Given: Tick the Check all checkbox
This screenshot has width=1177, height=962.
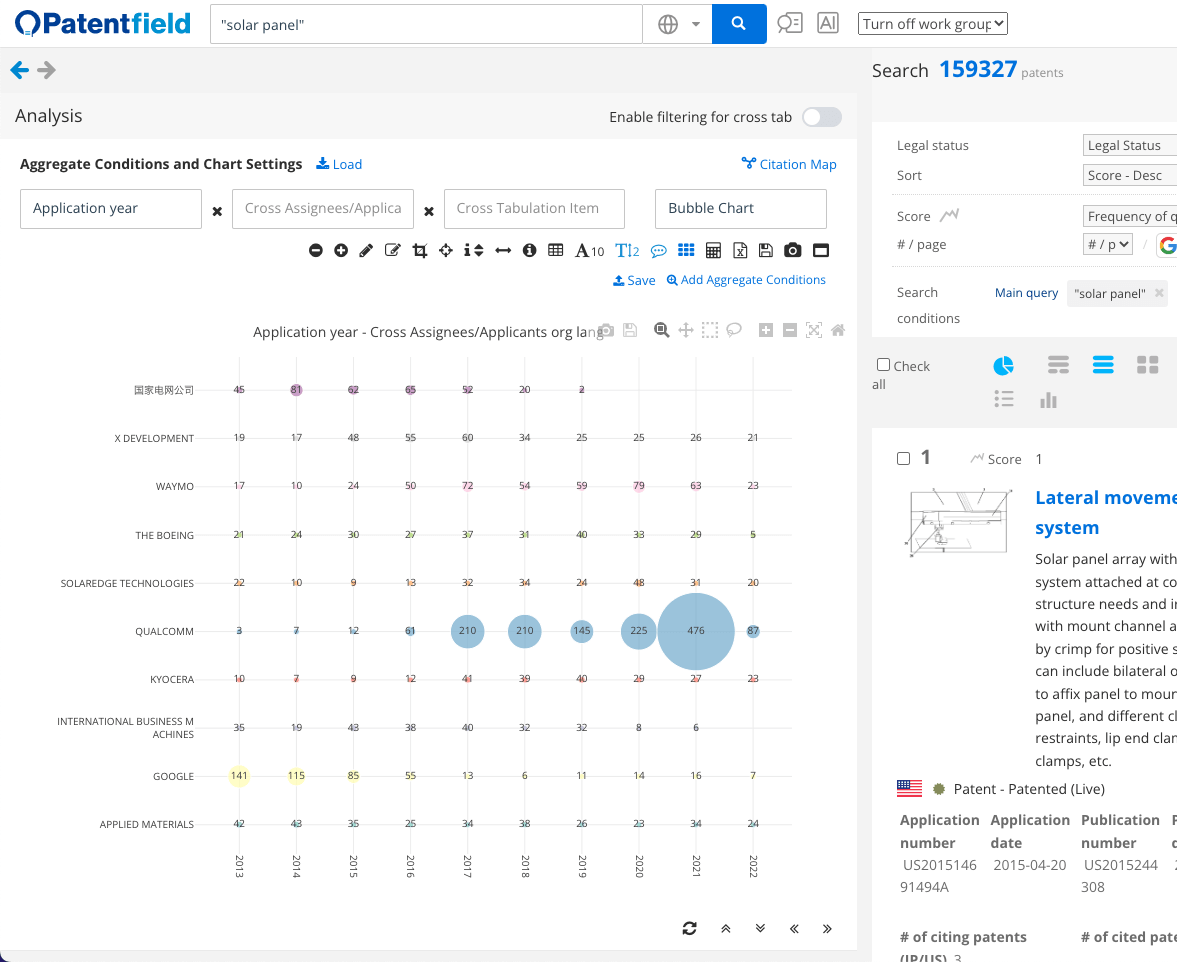Looking at the screenshot, I should pyautogui.click(x=883, y=363).
